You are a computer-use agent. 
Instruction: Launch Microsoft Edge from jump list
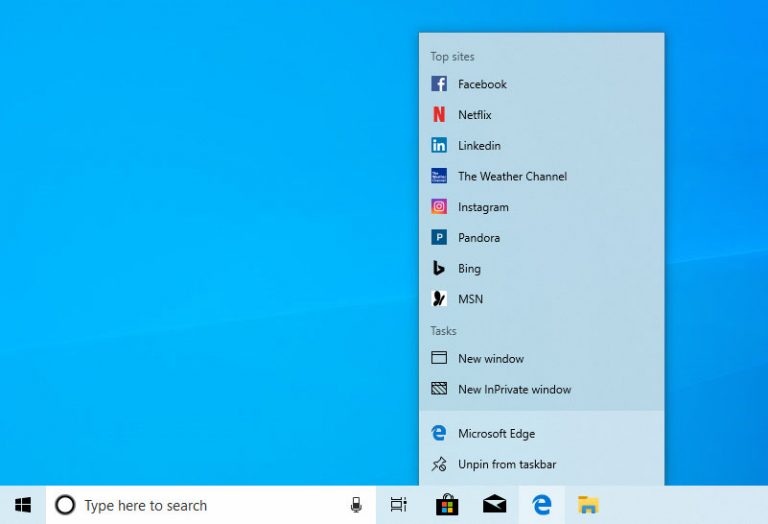[x=496, y=434]
